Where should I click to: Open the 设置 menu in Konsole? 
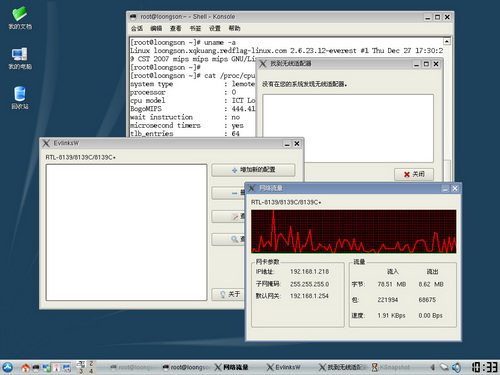[215, 28]
